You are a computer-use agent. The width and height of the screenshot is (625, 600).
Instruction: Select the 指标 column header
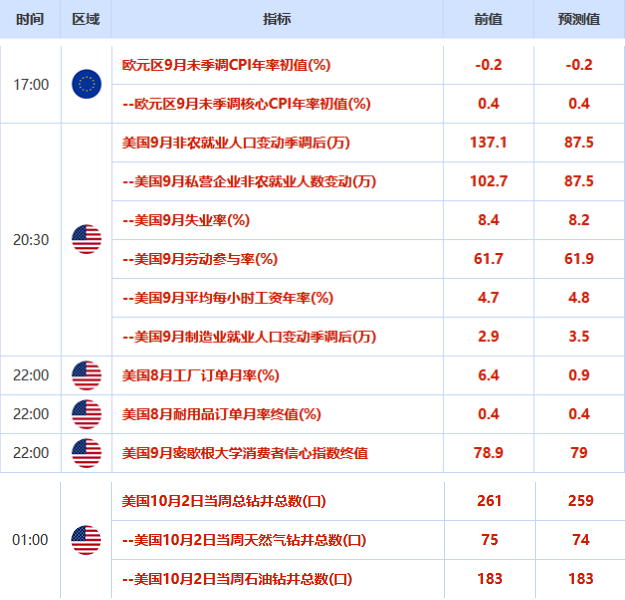coord(277,19)
